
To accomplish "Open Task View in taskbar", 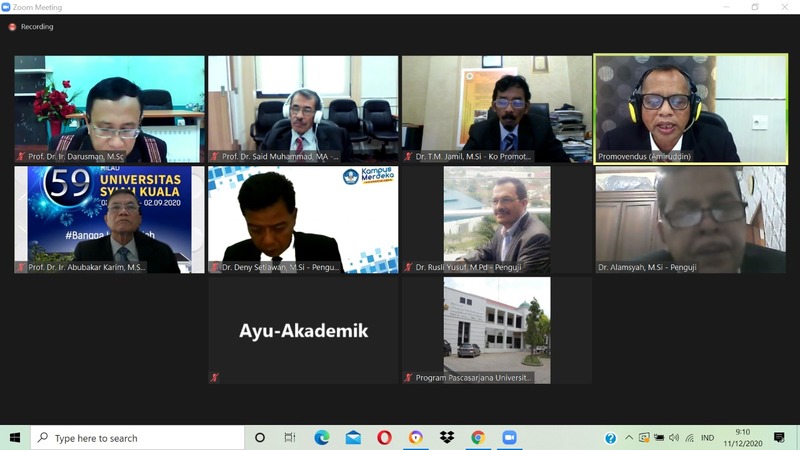I will pyautogui.click(x=290, y=438).
